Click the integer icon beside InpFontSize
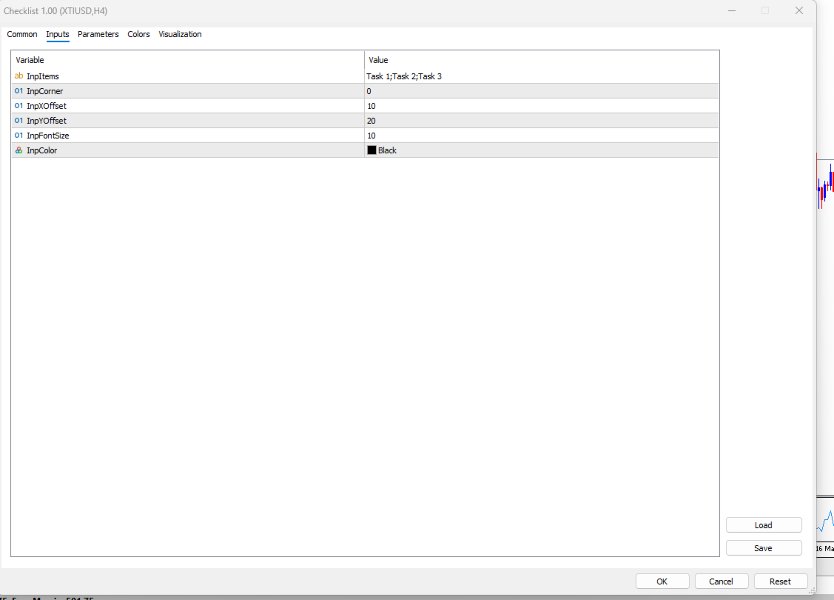 [x=19, y=136]
